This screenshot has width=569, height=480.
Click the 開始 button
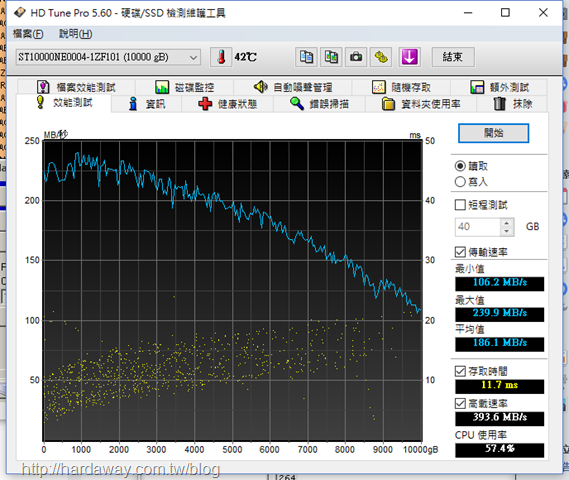(493, 133)
